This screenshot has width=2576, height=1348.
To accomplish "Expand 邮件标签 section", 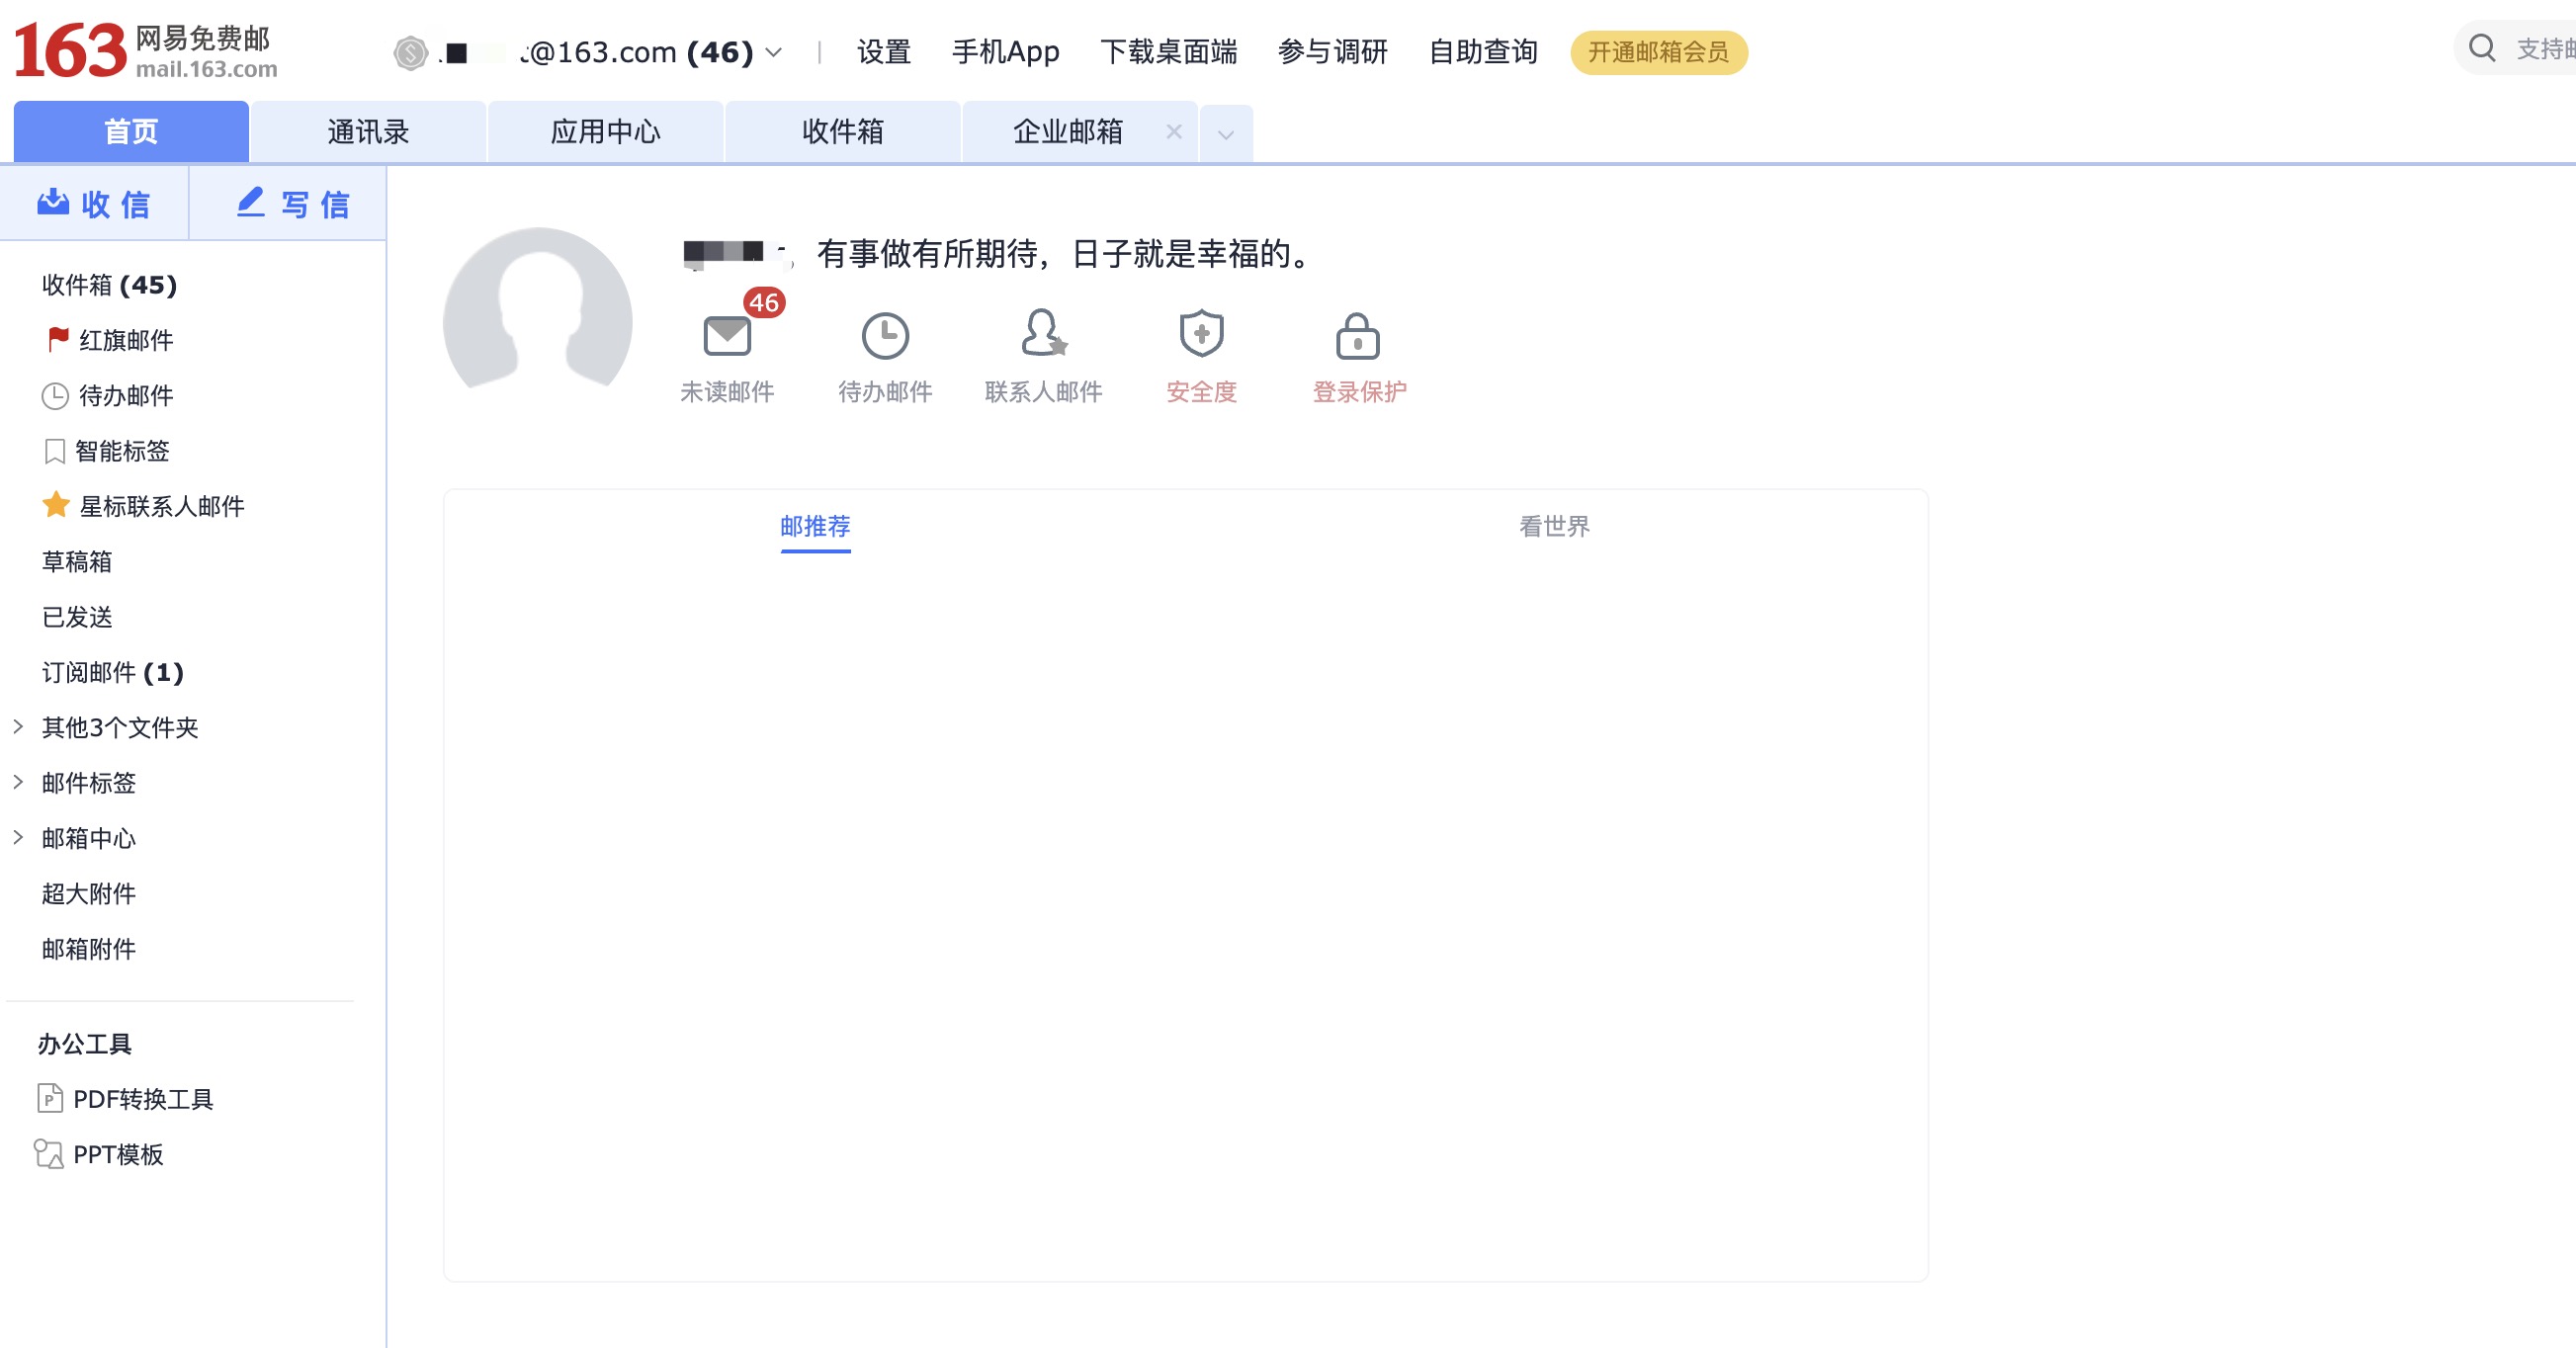I will (18, 782).
